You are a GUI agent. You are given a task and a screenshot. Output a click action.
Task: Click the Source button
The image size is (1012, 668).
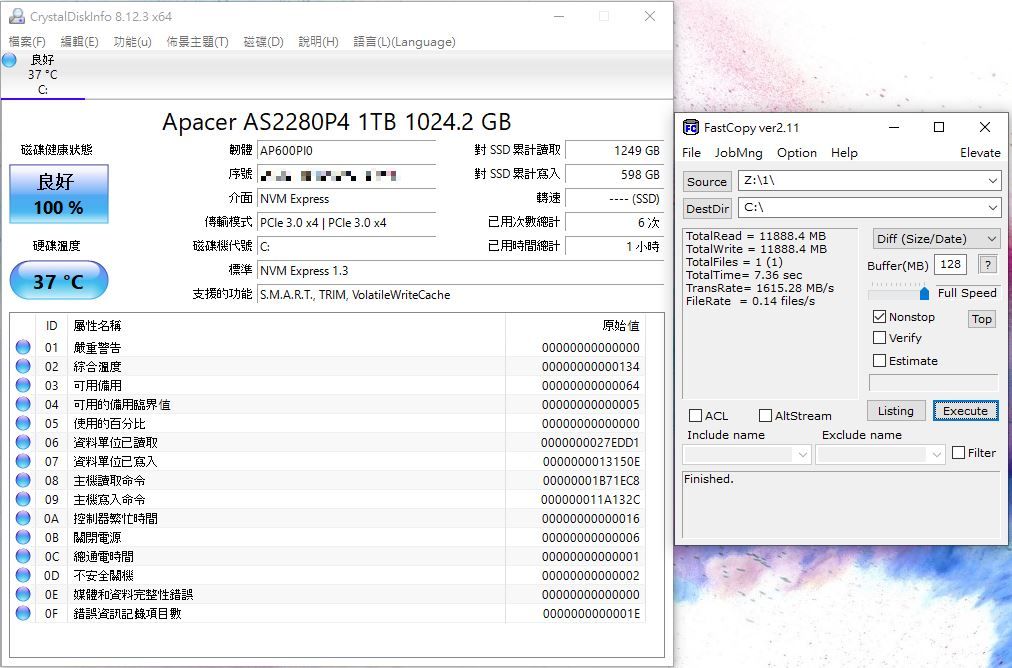pos(707,181)
